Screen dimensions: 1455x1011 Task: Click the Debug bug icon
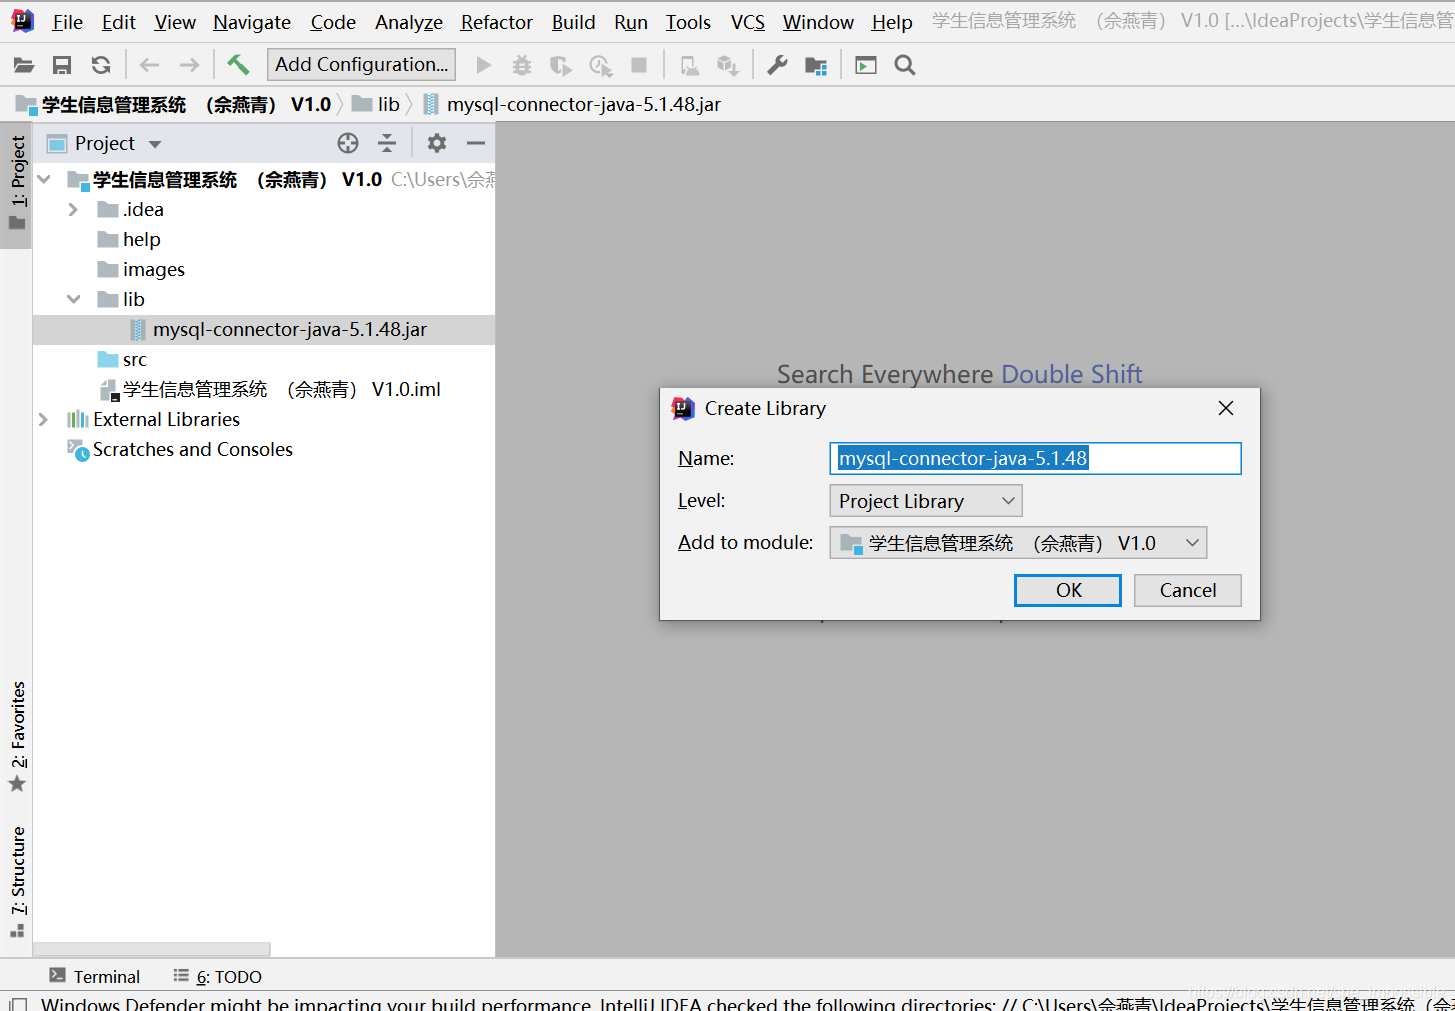tap(522, 65)
